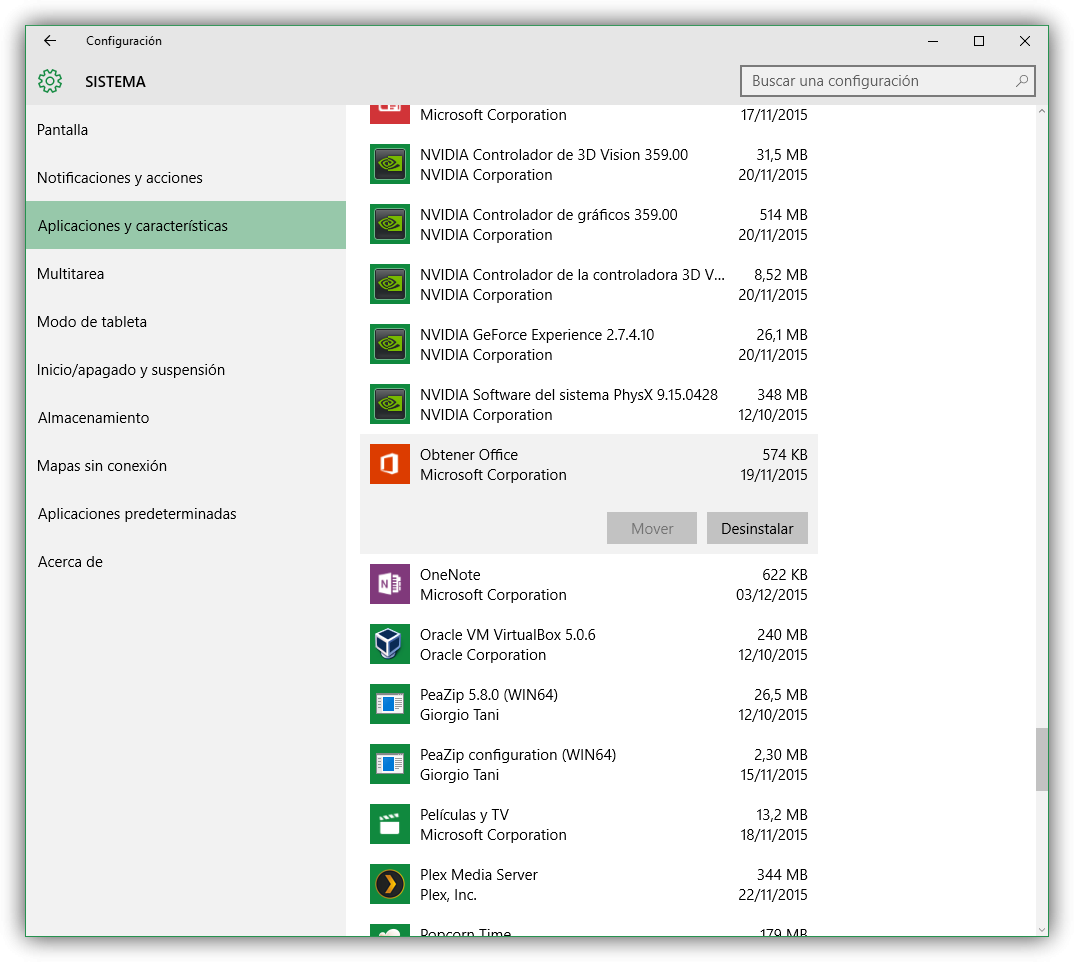The height and width of the screenshot is (962, 1074).
Task: Select the Películas y TV entry
Action: (588, 824)
